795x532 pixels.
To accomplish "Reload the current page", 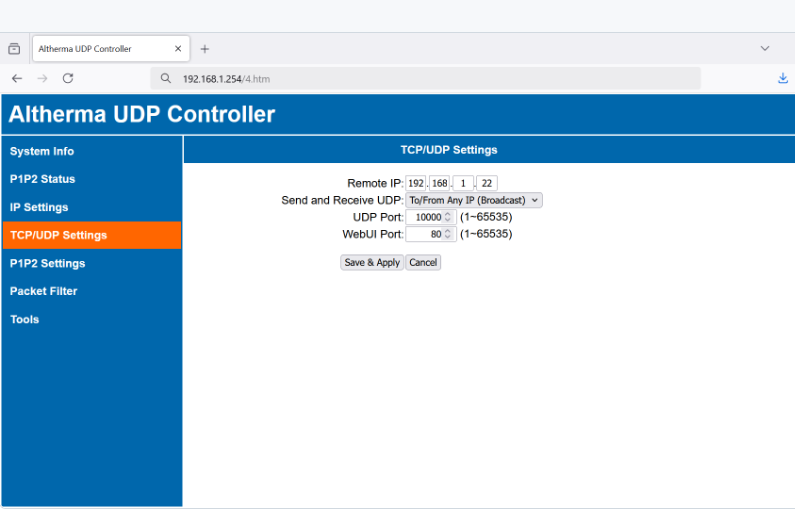I will click(x=68, y=78).
